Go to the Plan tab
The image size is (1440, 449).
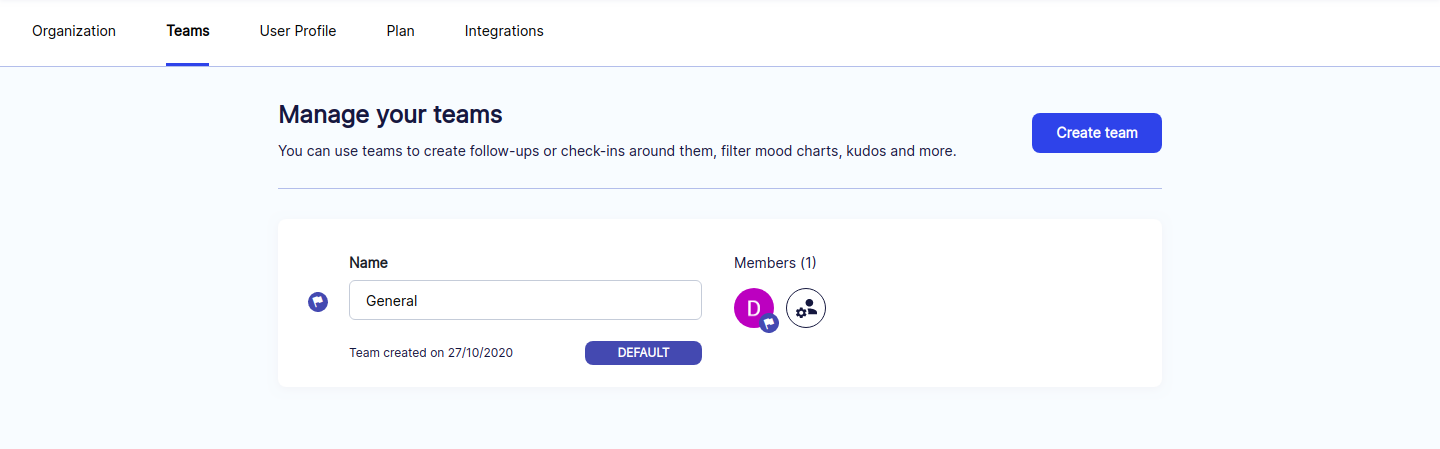[401, 31]
